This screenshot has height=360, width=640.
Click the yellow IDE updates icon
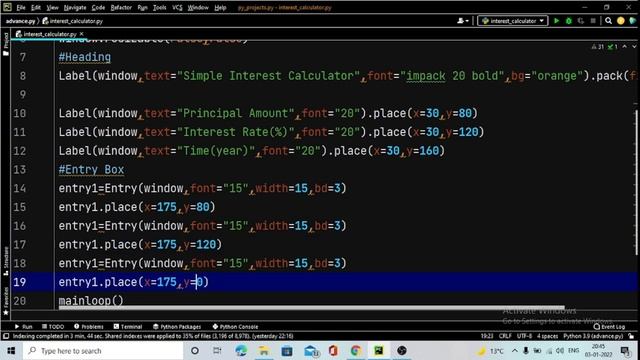click(621, 21)
